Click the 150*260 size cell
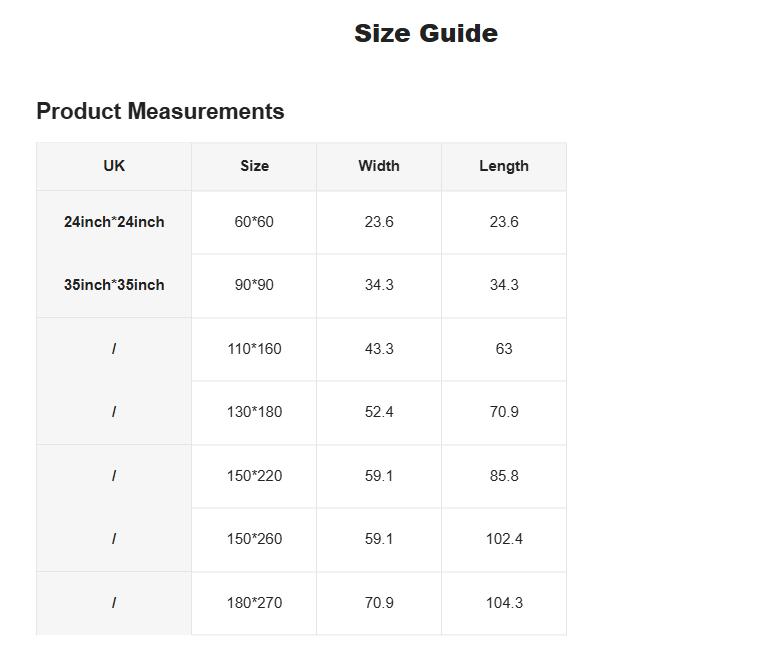 point(254,539)
